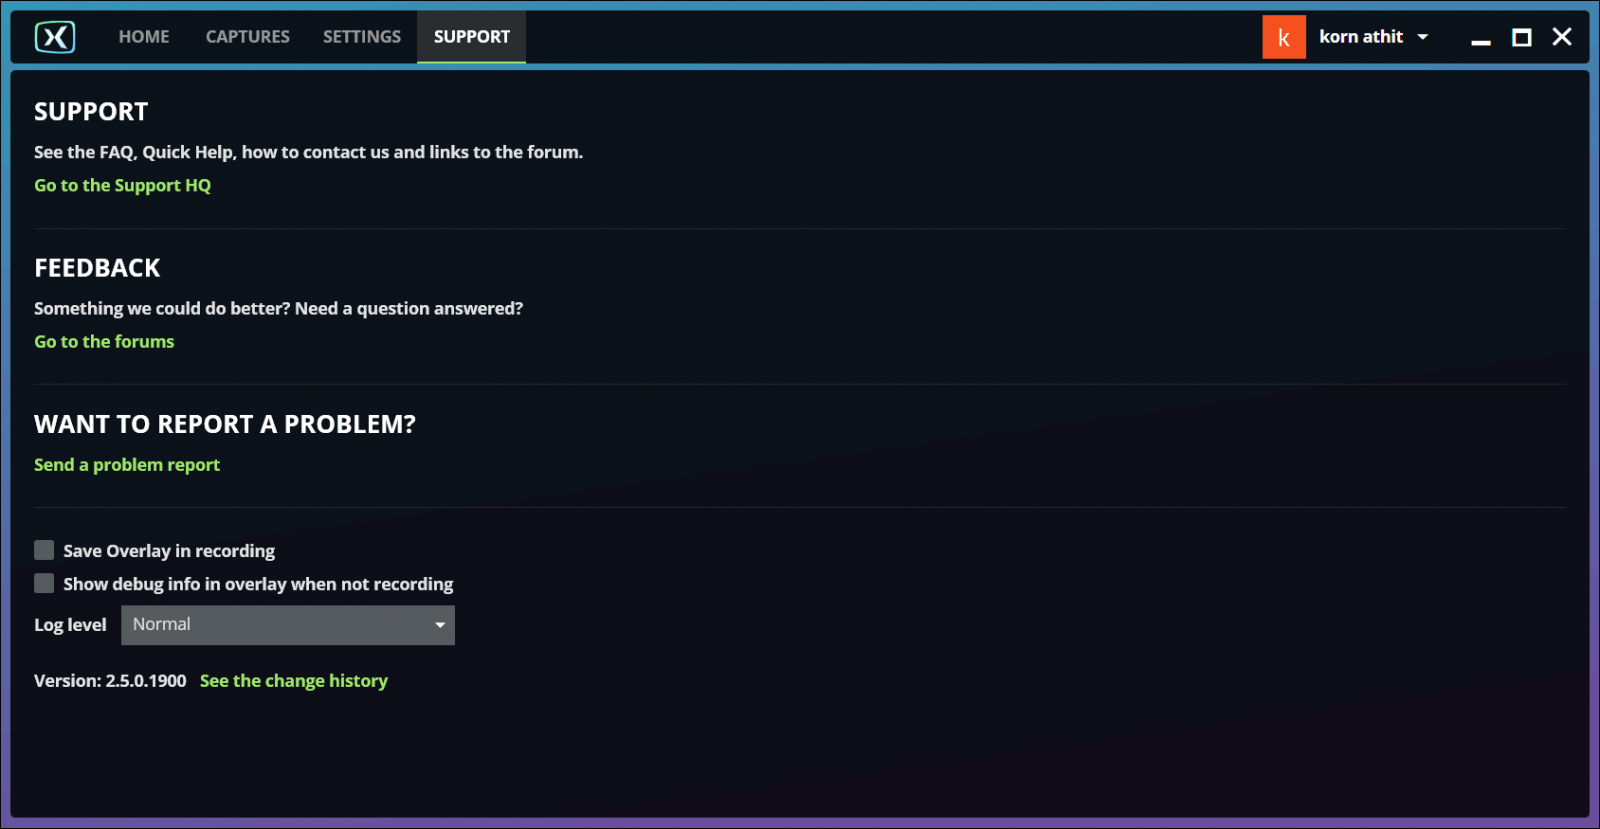Open See the change history link
Screen dimensions: 1600x829
click(x=293, y=681)
